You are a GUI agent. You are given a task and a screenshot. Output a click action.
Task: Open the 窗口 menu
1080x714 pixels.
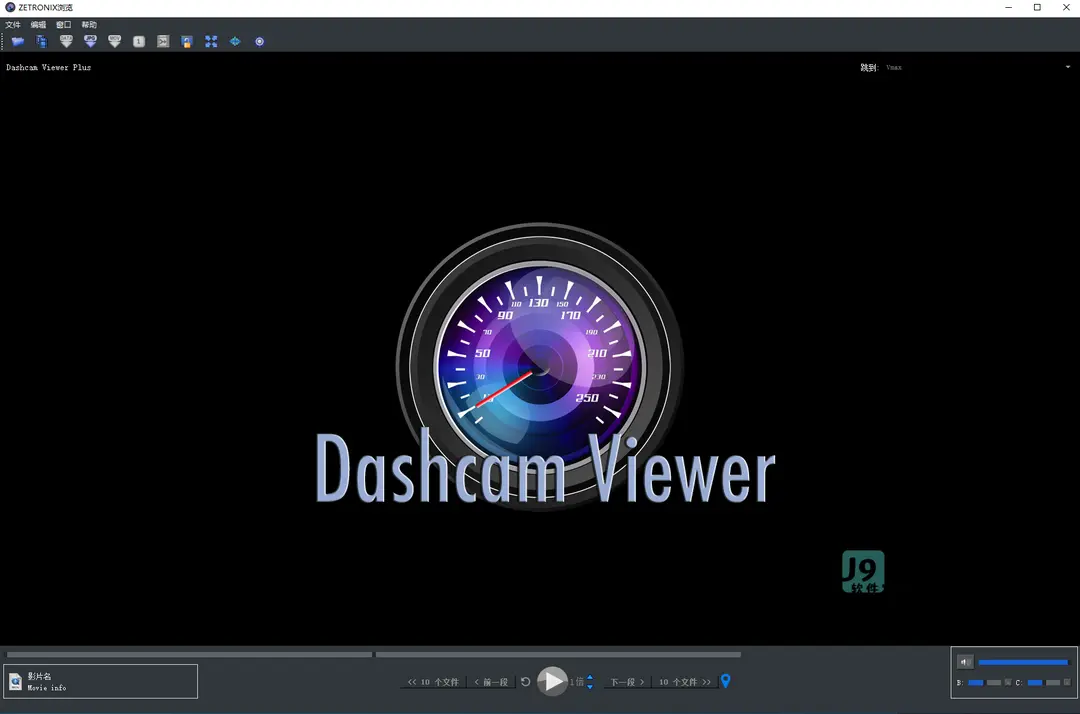click(x=63, y=25)
